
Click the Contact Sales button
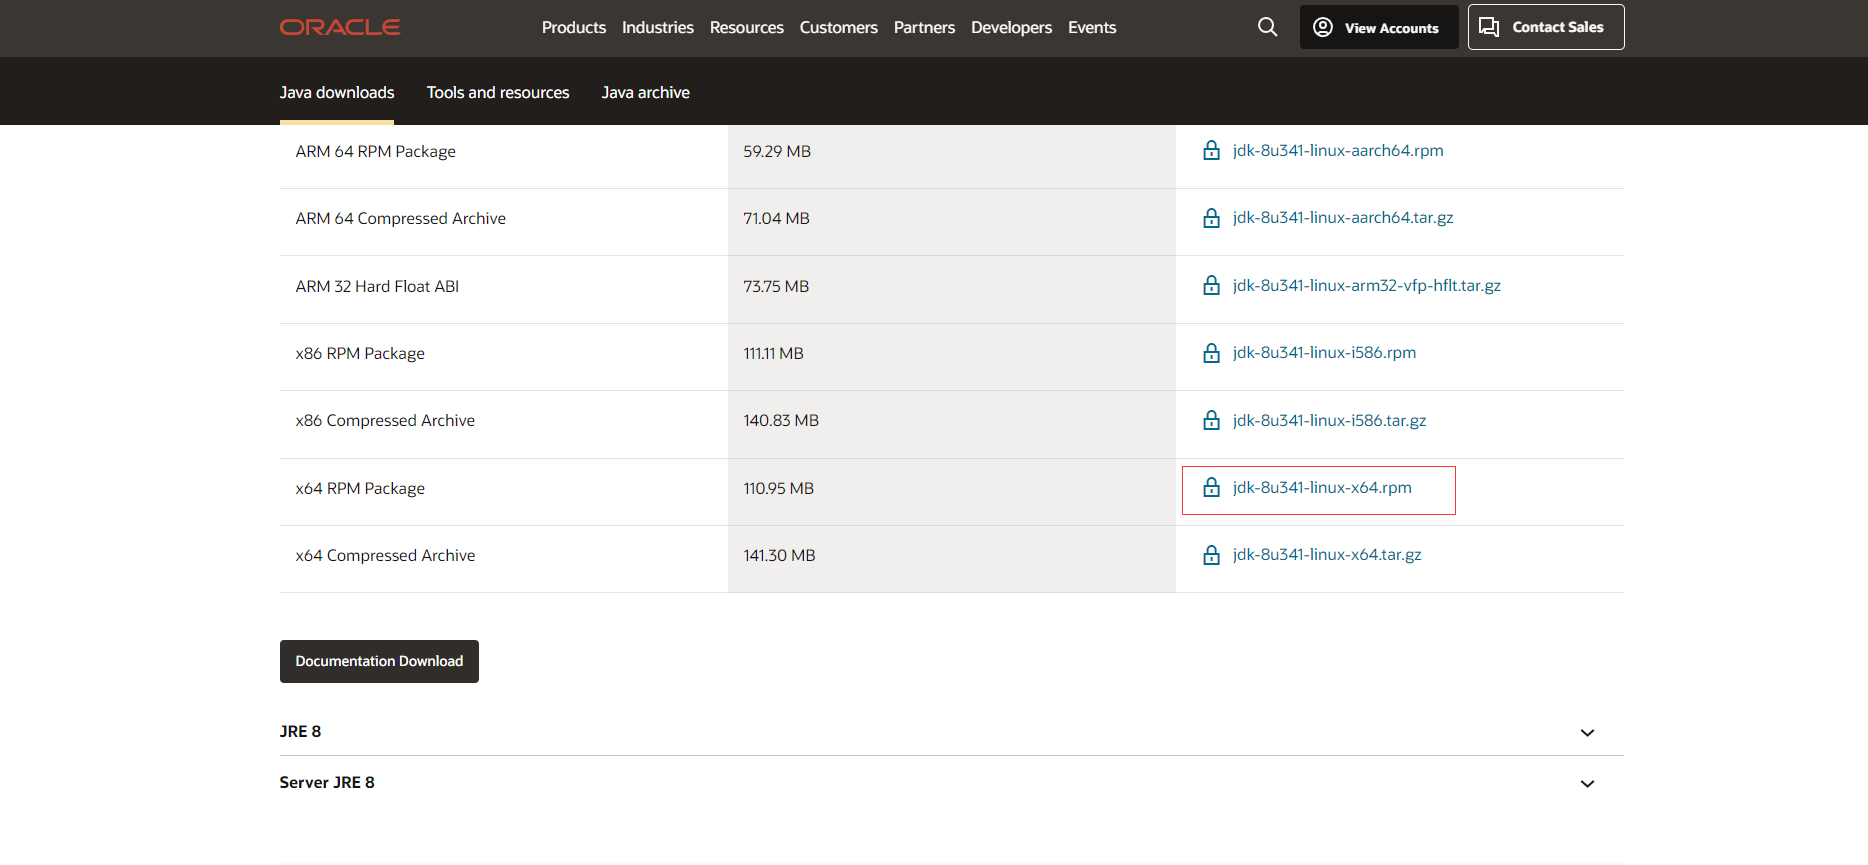(1545, 28)
